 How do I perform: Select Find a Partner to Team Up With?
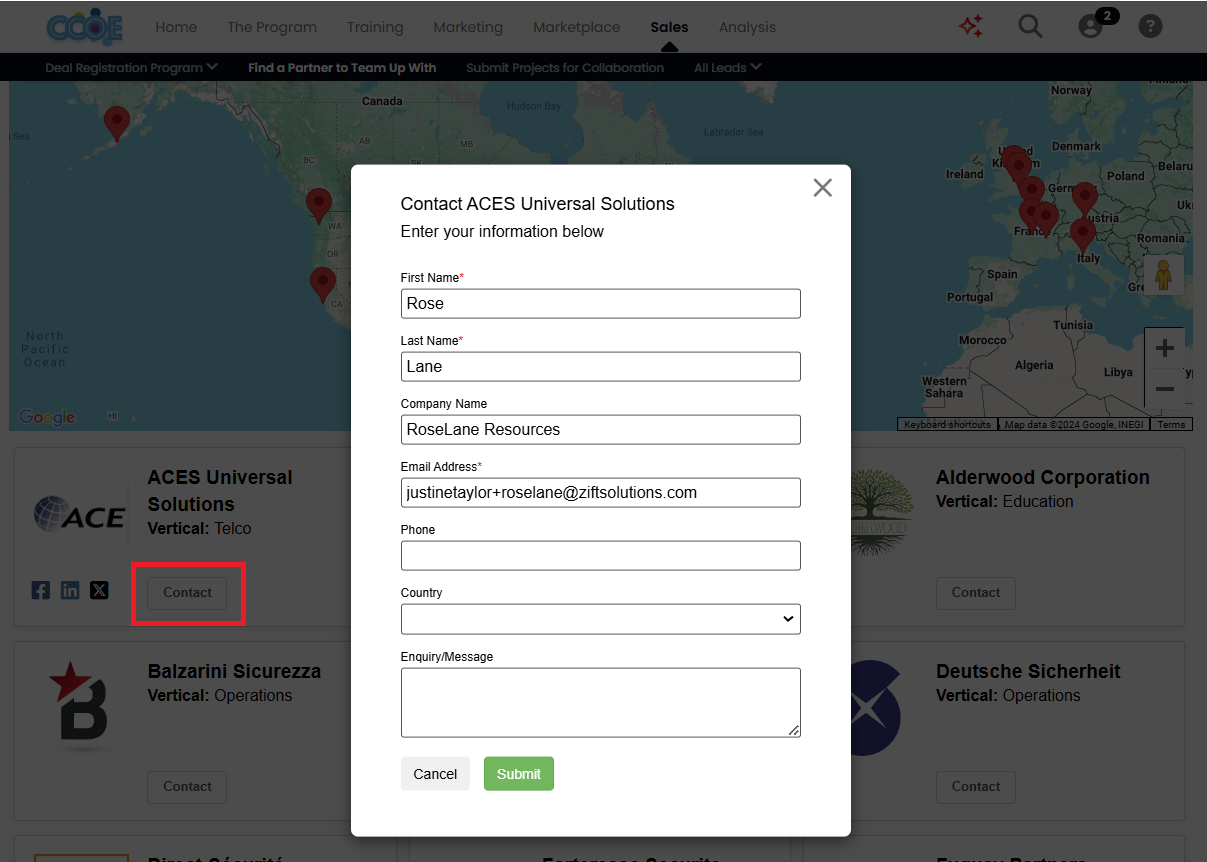point(342,68)
